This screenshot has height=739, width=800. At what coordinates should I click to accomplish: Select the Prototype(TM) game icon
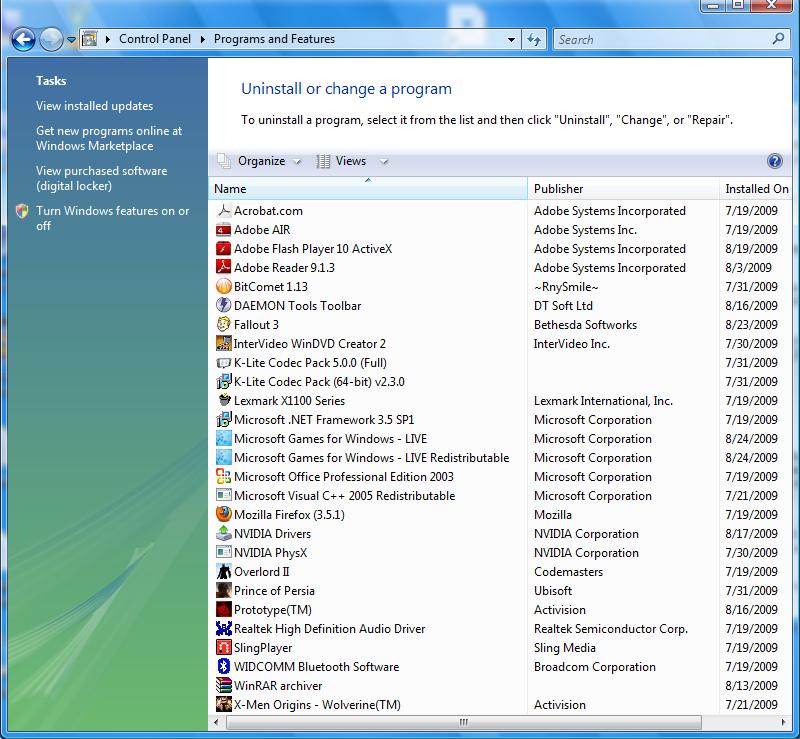[222, 610]
